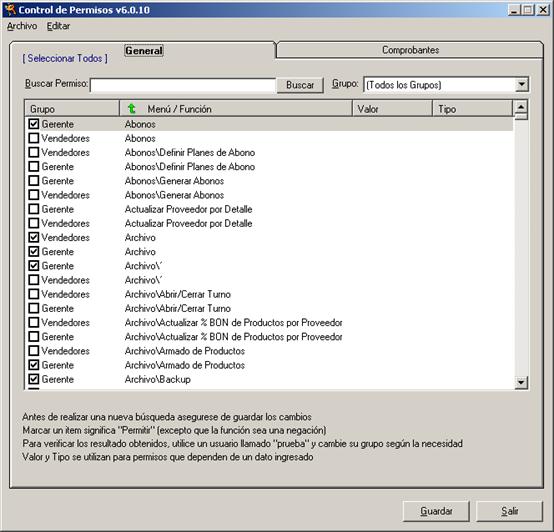Screen dimensions: 554x532
Task: Check Vendedores box for Archivo\Abrir/Cerrar Turno
Action: [34, 294]
